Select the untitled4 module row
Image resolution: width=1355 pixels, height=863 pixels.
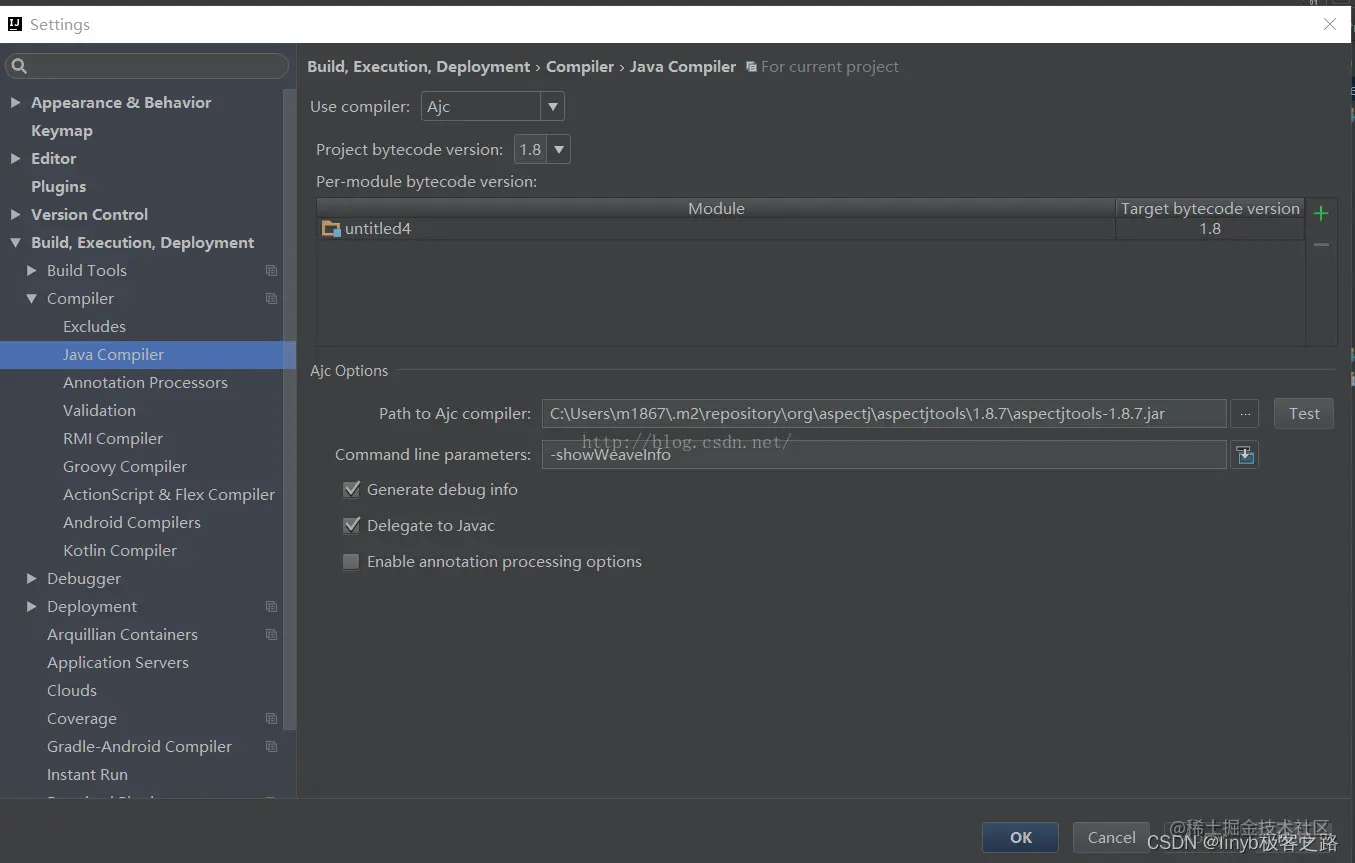pos(811,229)
